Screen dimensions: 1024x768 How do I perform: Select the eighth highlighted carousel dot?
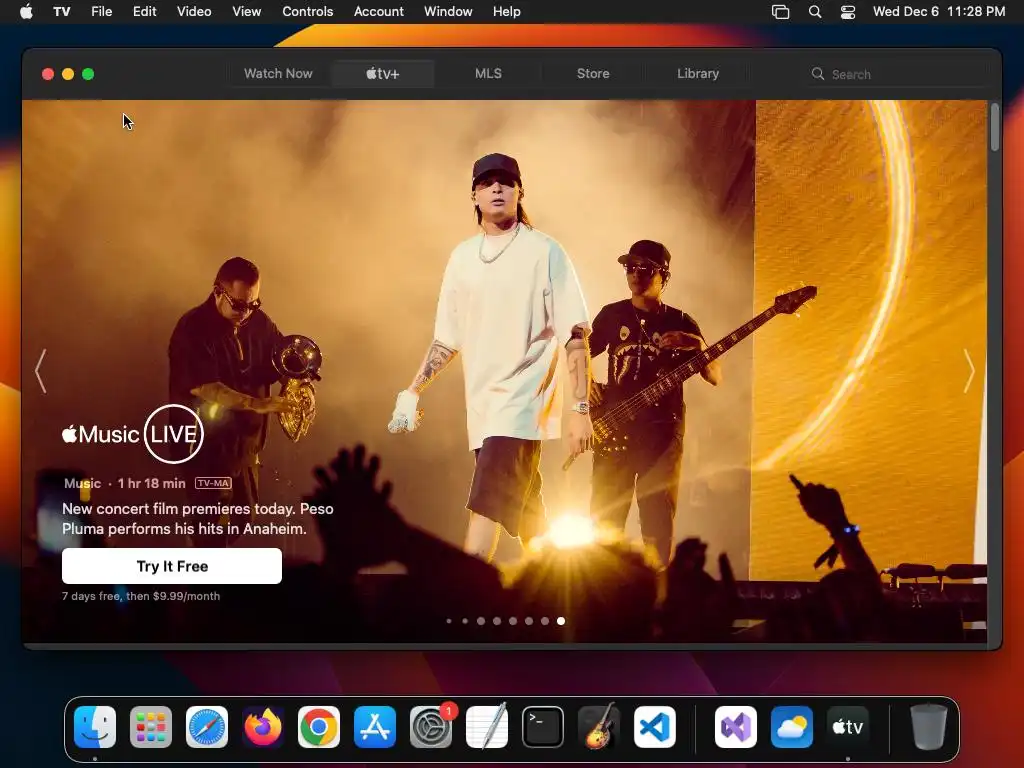(x=561, y=621)
